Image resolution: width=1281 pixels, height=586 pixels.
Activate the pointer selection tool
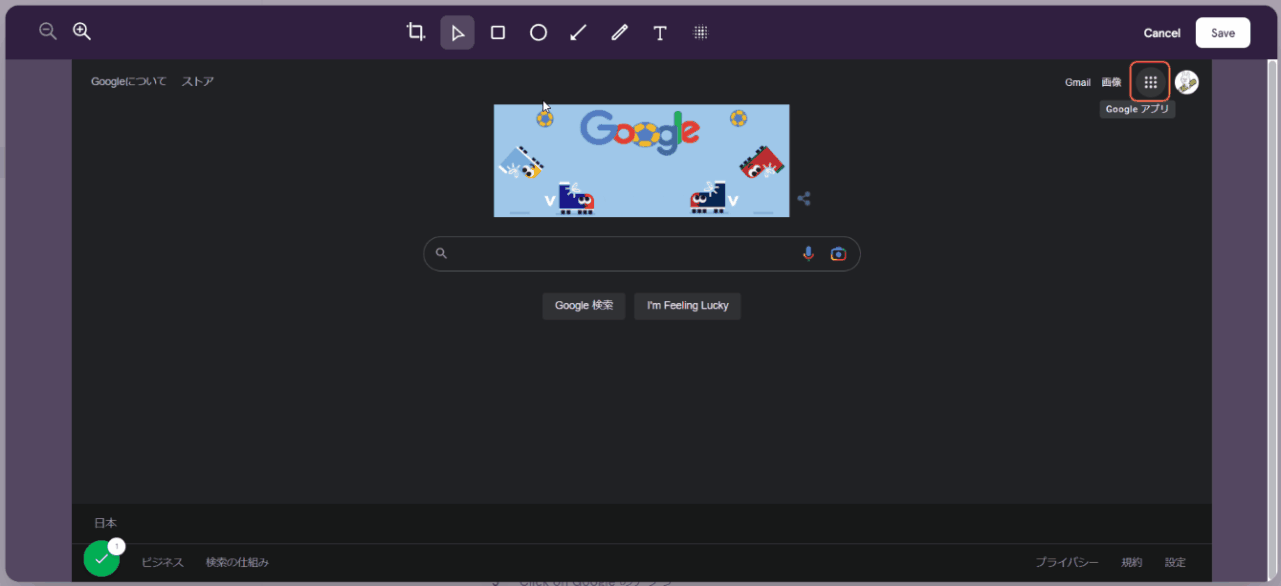pyautogui.click(x=457, y=33)
